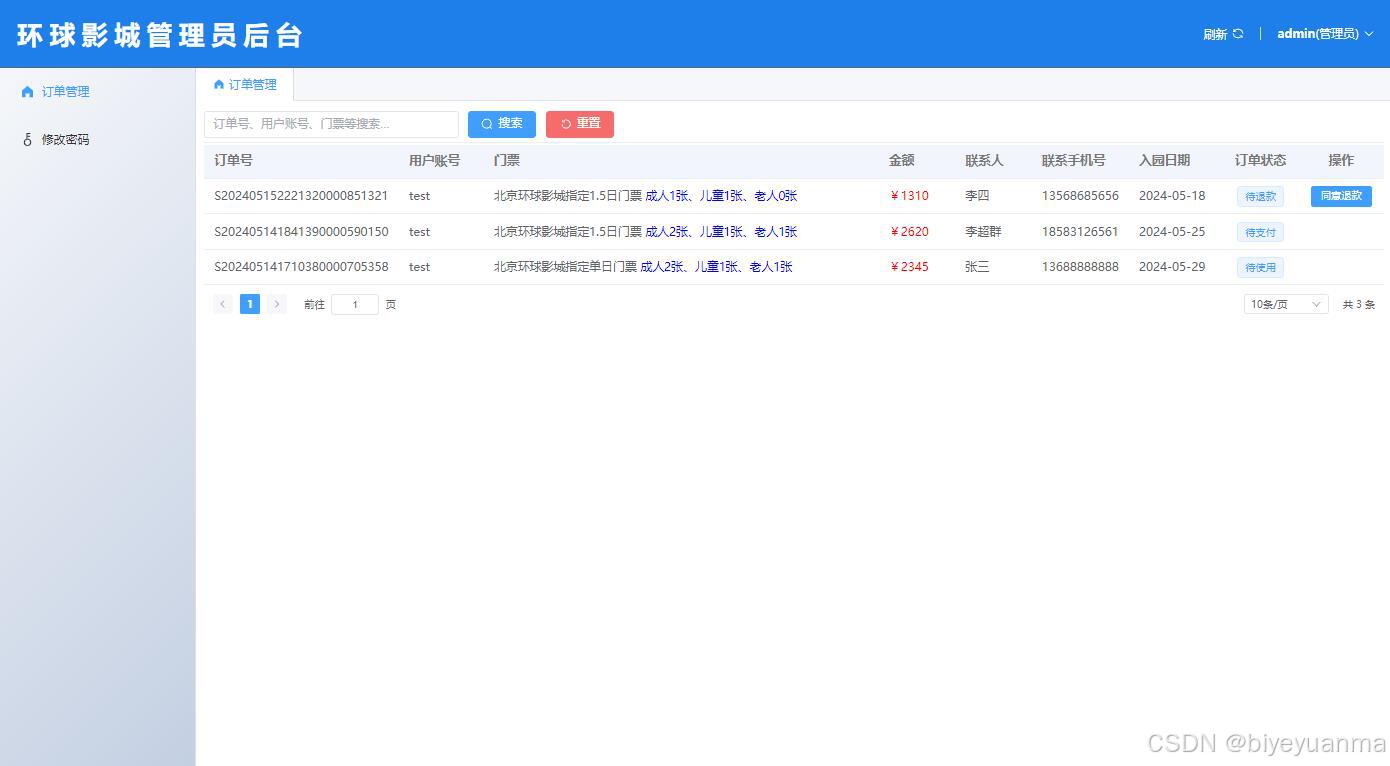This screenshot has width=1390, height=766.
Task: Click the 刷新 refresh icon in the header
Action: pos(1240,33)
